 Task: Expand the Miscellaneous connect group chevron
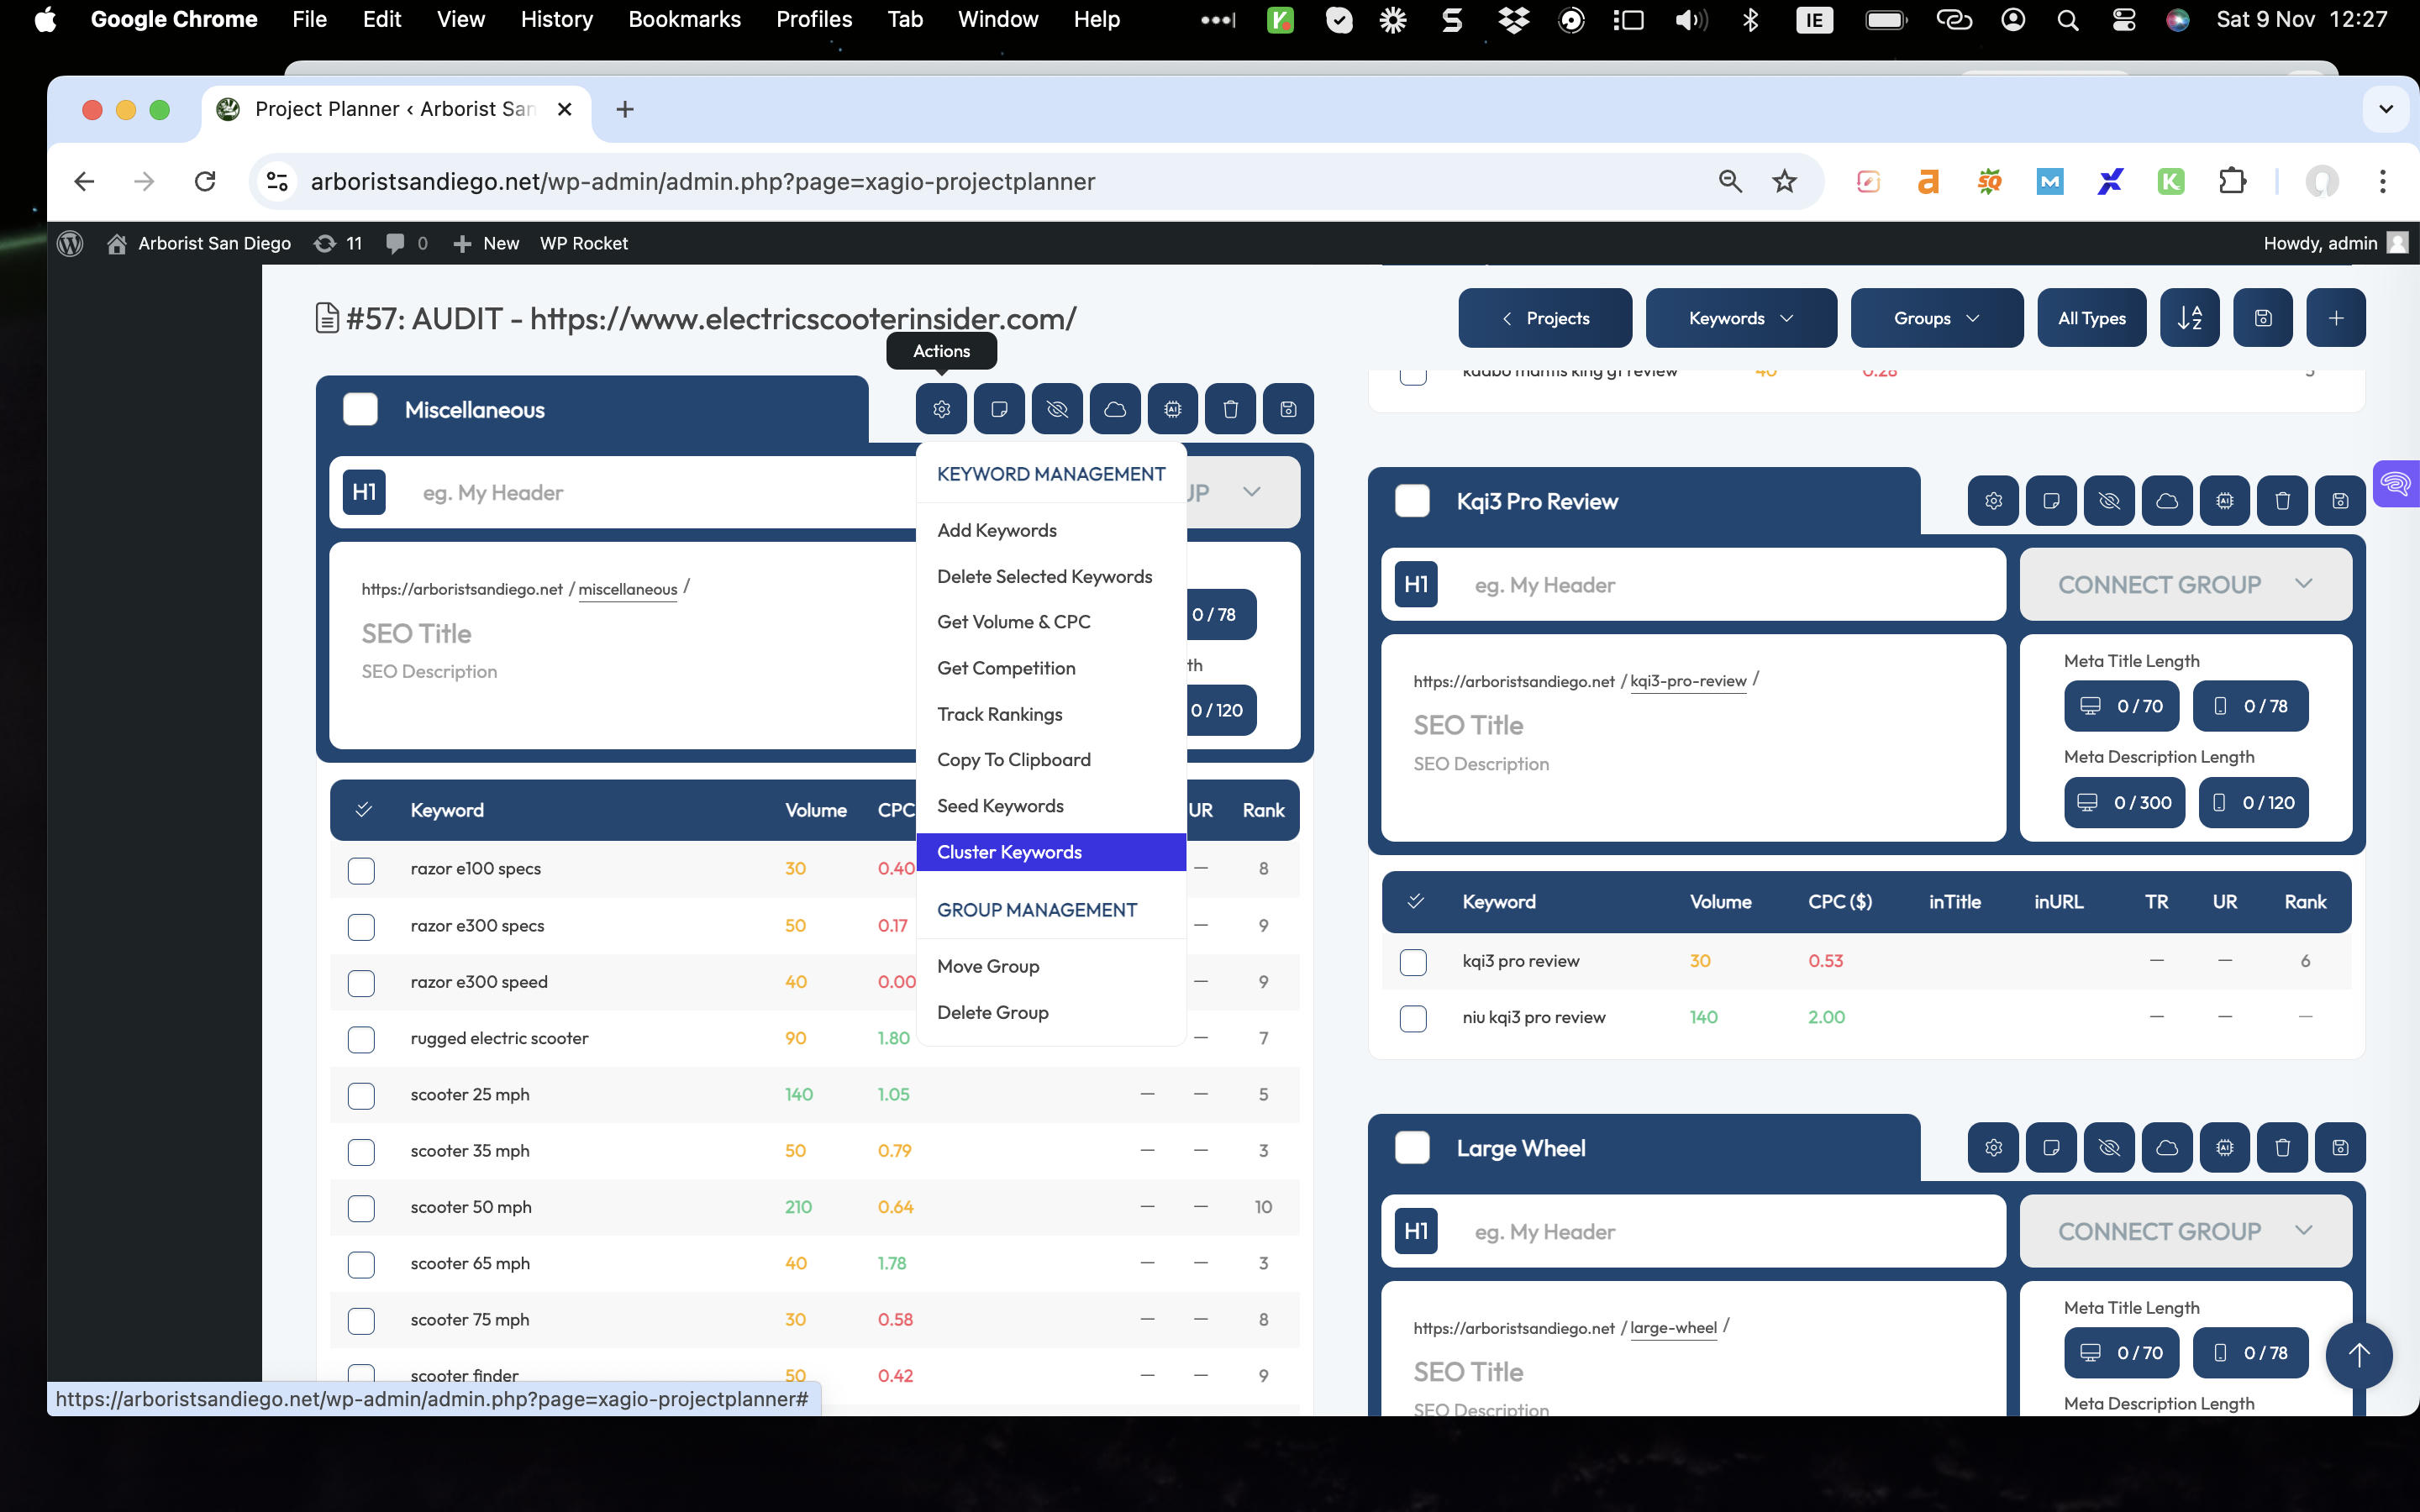click(x=1251, y=491)
